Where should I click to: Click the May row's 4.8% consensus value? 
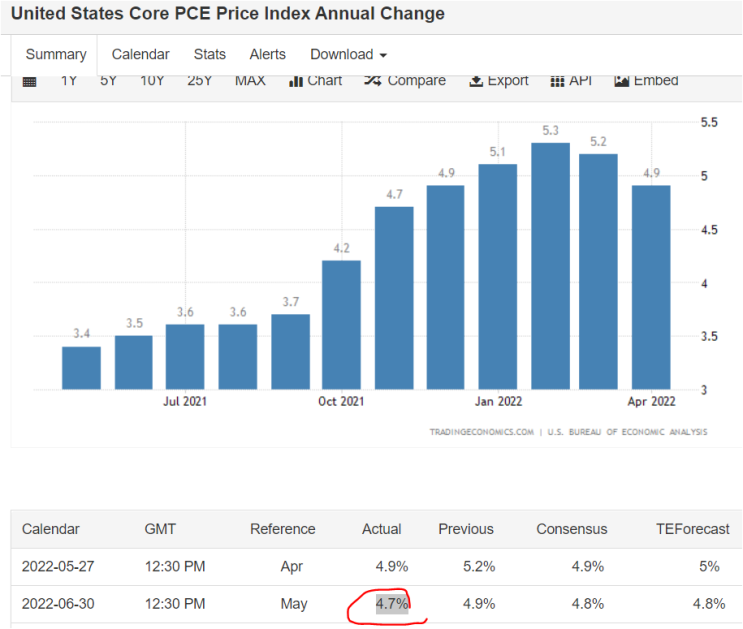[x=588, y=604]
